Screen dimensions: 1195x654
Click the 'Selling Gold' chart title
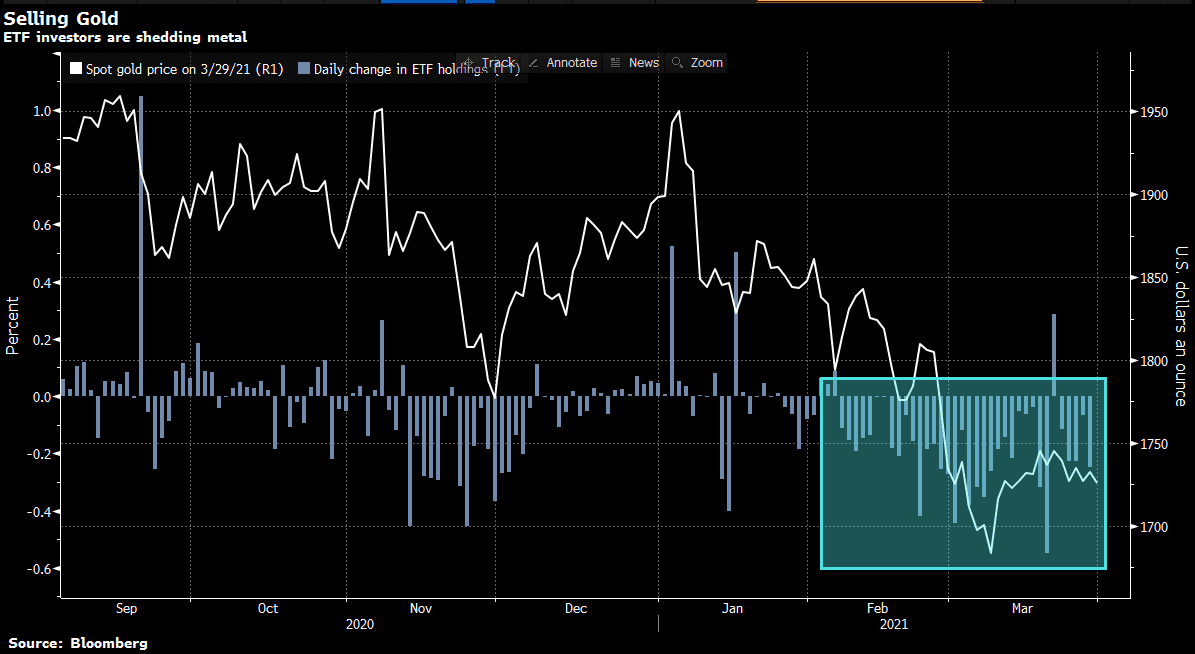click(61, 18)
